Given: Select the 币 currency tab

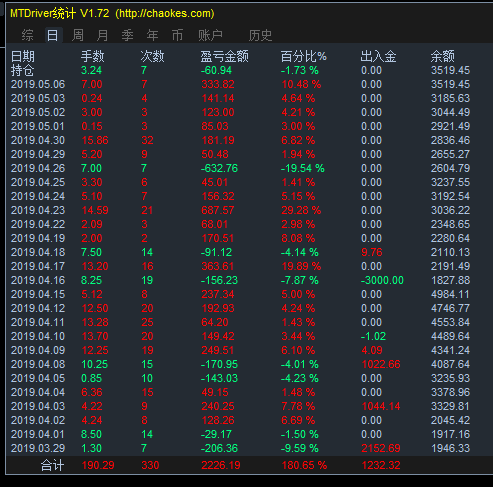Looking at the screenshot, I should coord(177,35).
